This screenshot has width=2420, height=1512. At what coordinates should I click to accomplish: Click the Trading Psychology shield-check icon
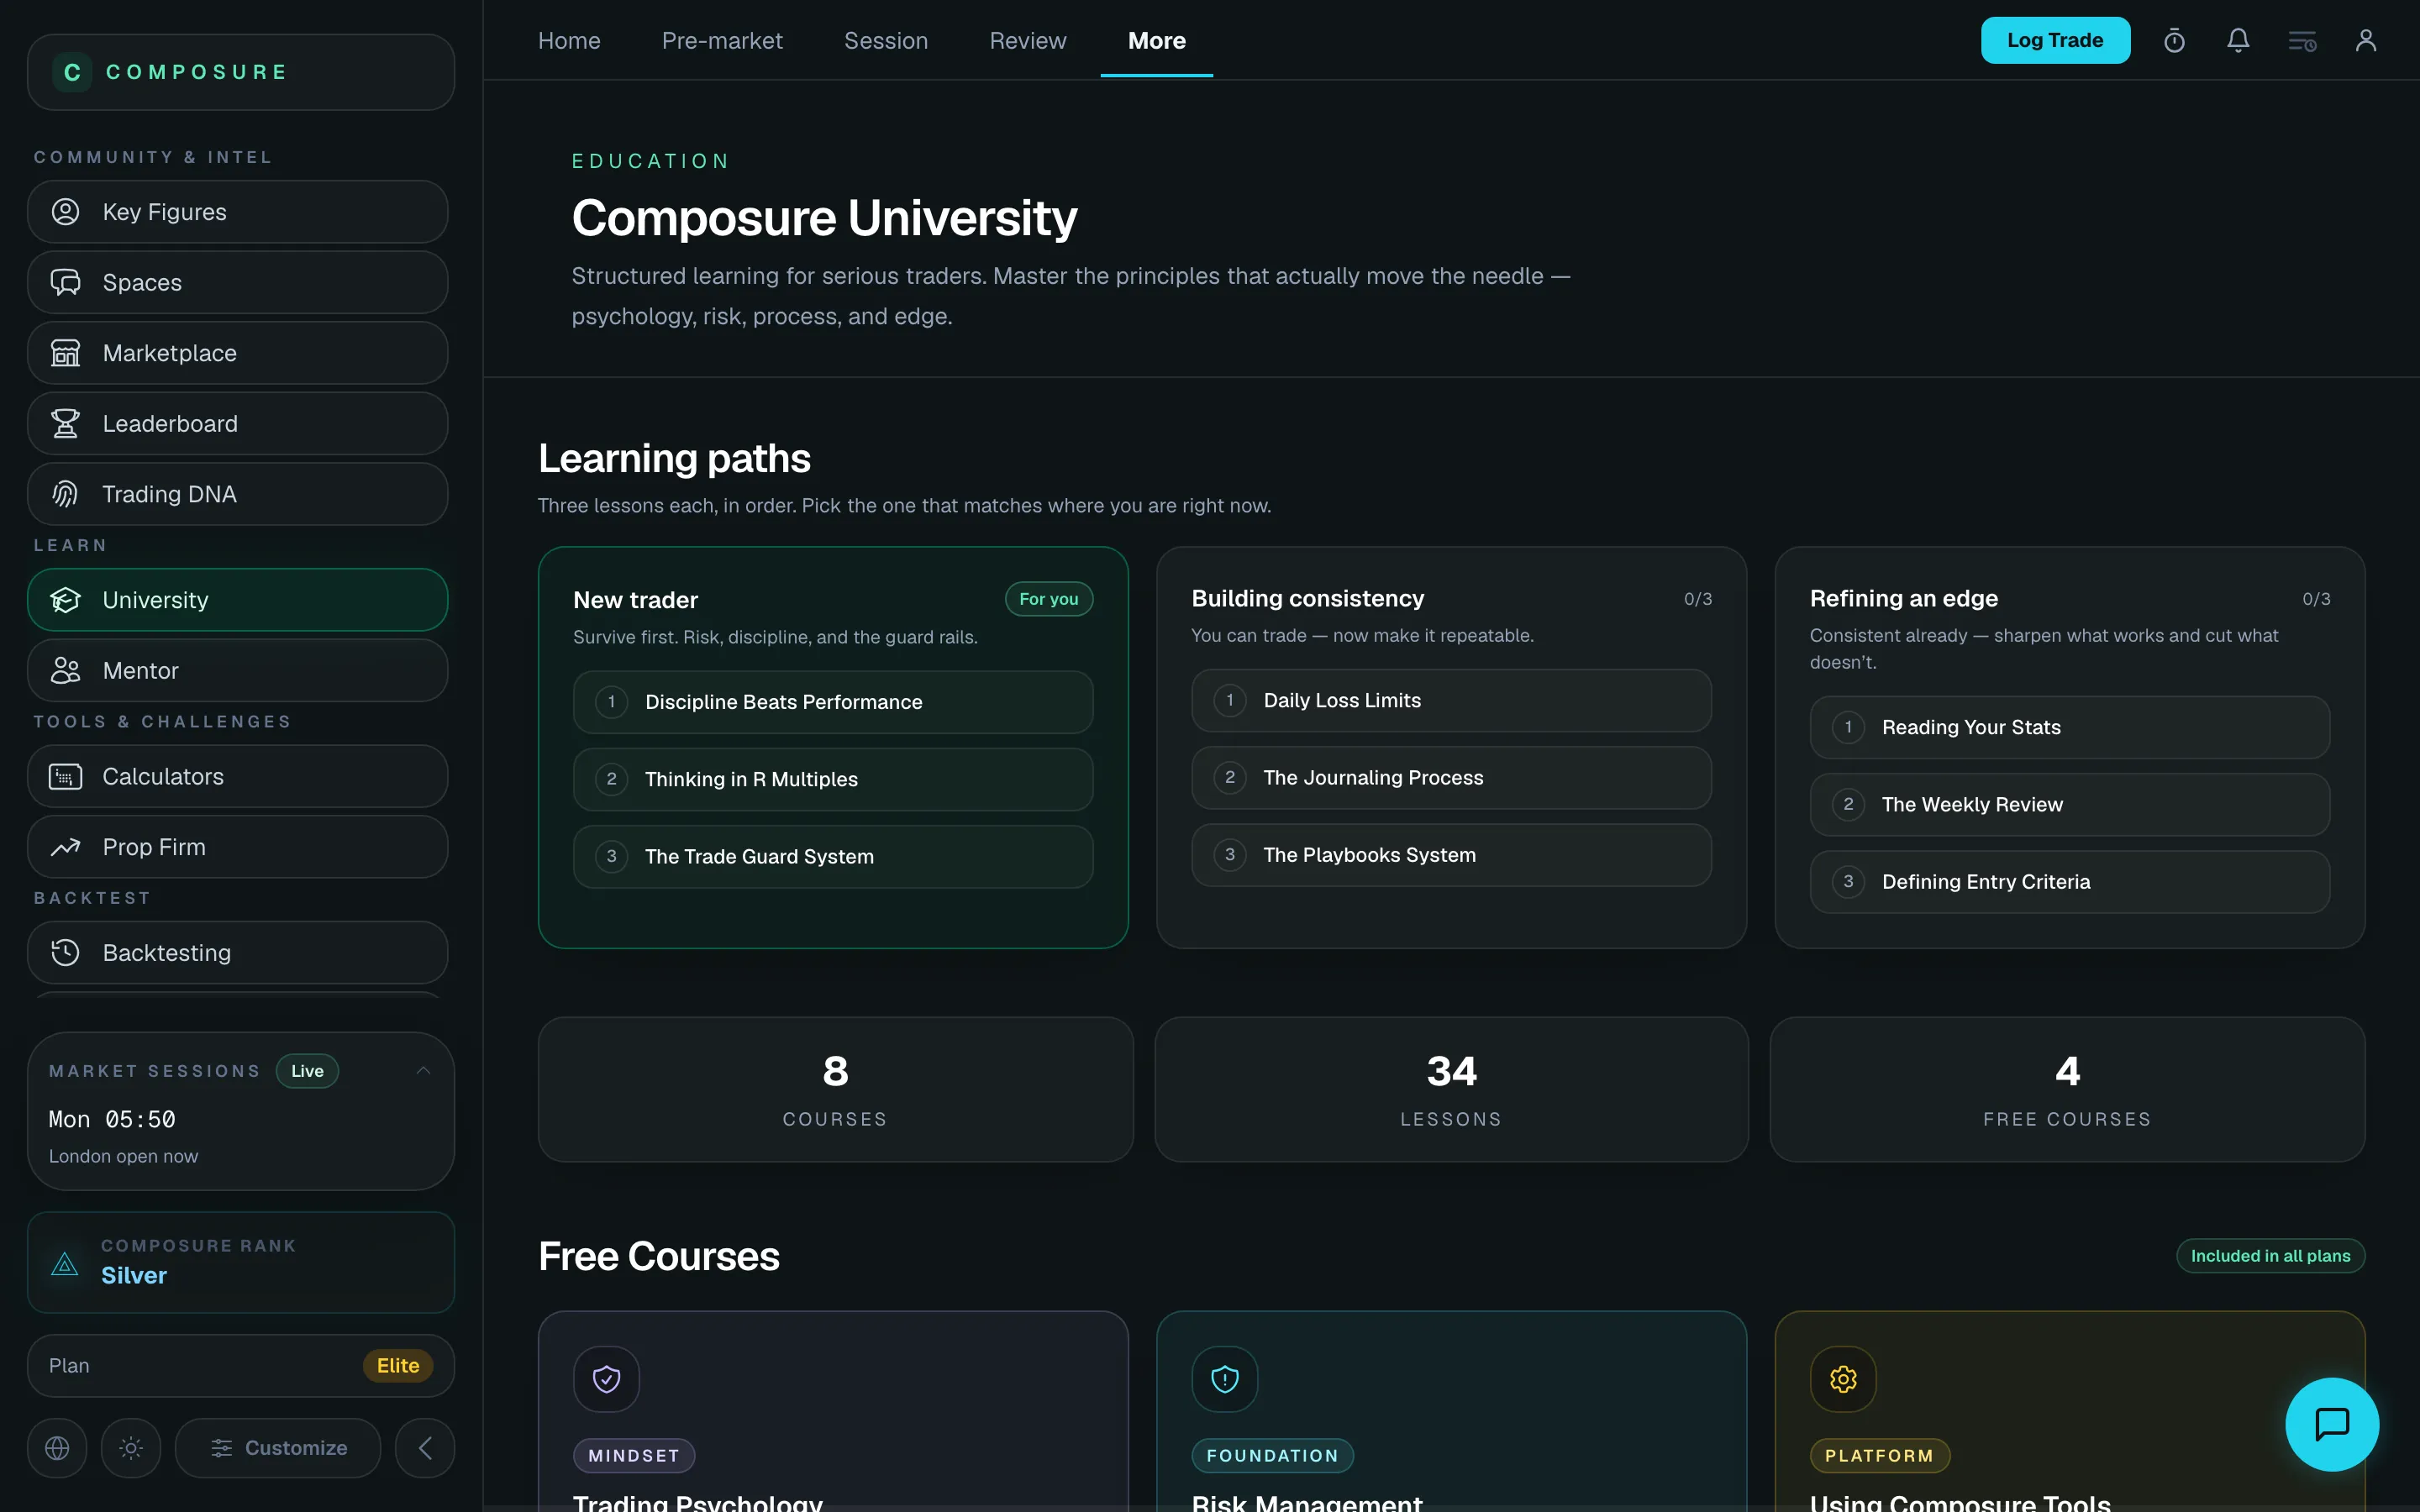coord(606,1379)
